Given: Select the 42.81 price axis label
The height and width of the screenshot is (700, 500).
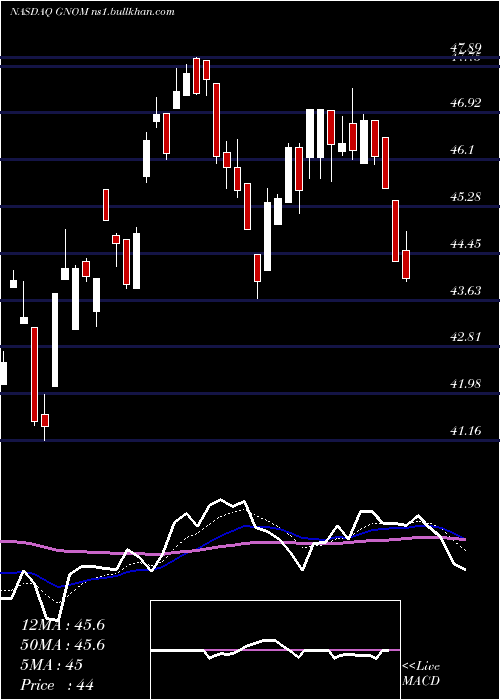Looking at the screenshot, I should [x=466, y=336].
